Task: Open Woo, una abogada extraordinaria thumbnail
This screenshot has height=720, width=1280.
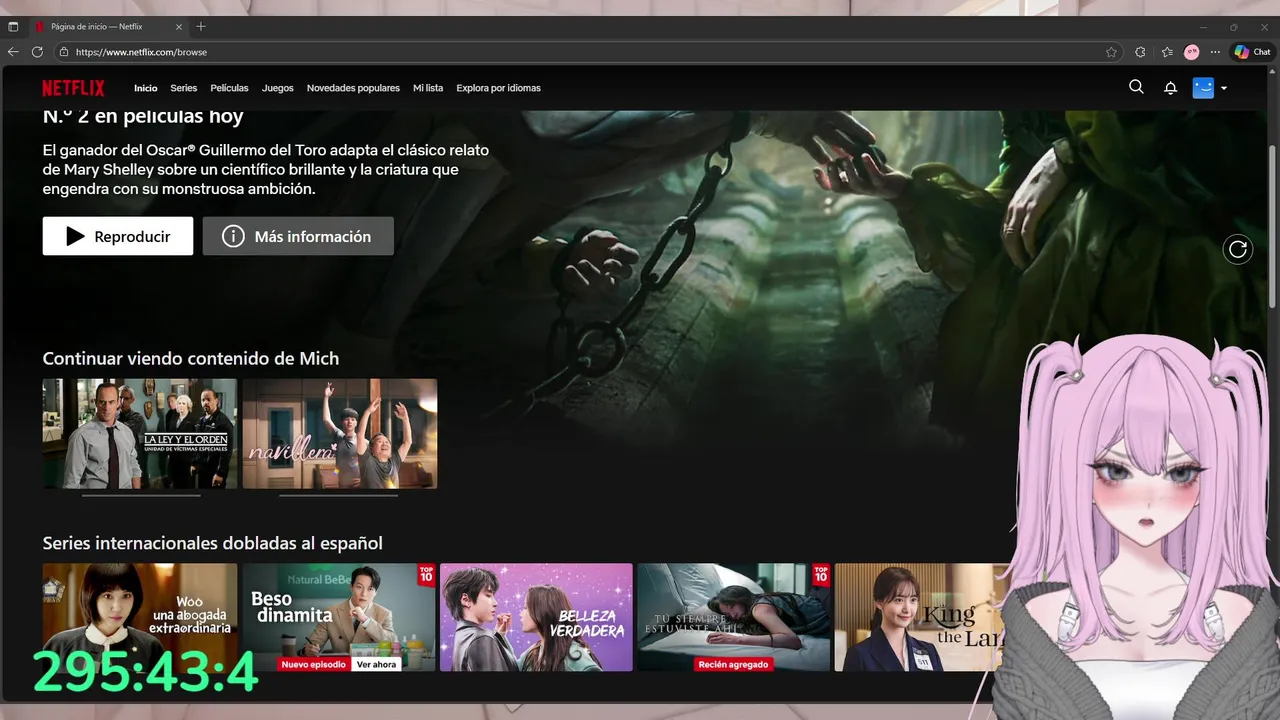Action: 140,617
